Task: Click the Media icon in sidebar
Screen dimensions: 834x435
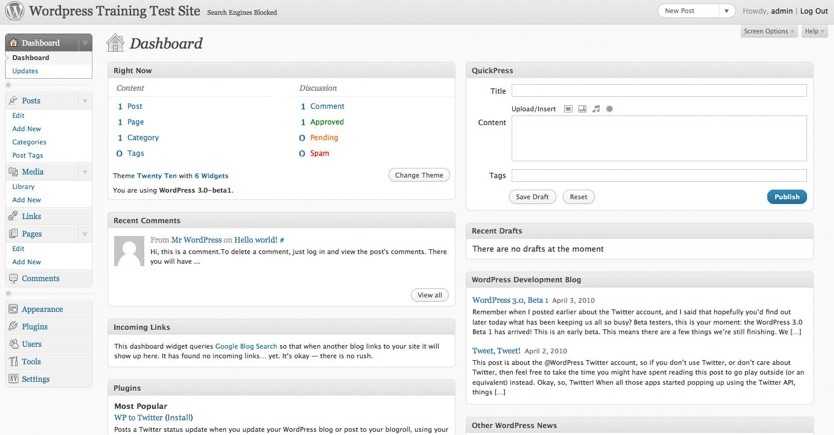Action: coord(13,171)
